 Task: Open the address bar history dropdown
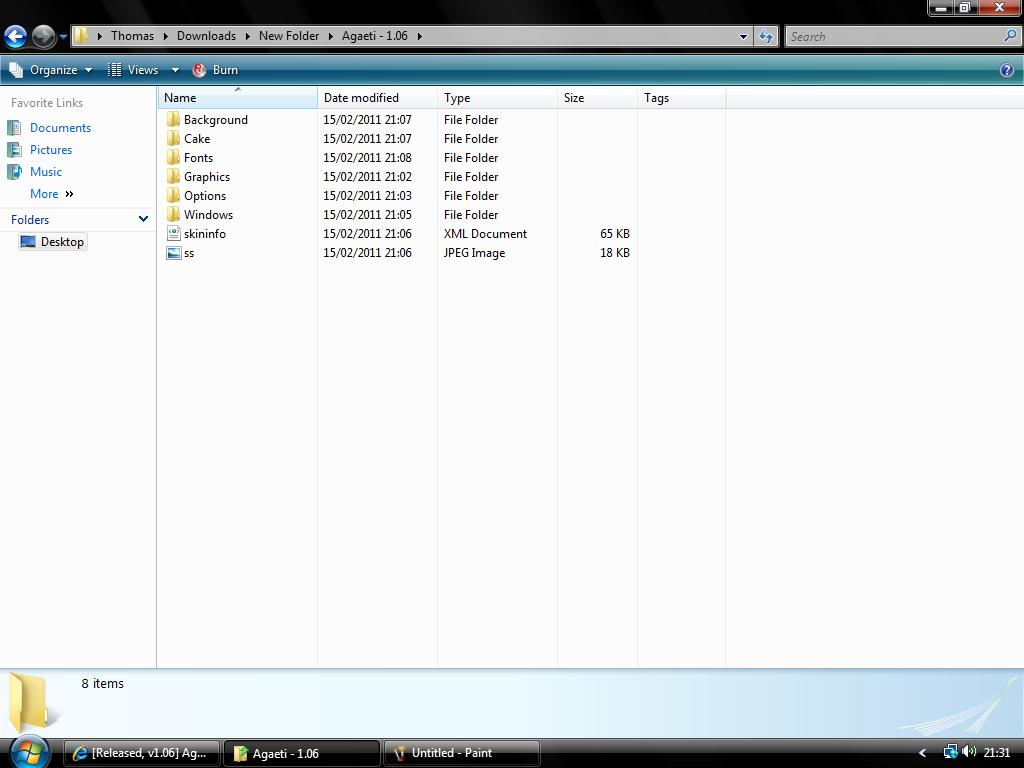click(x=743, y=37)
